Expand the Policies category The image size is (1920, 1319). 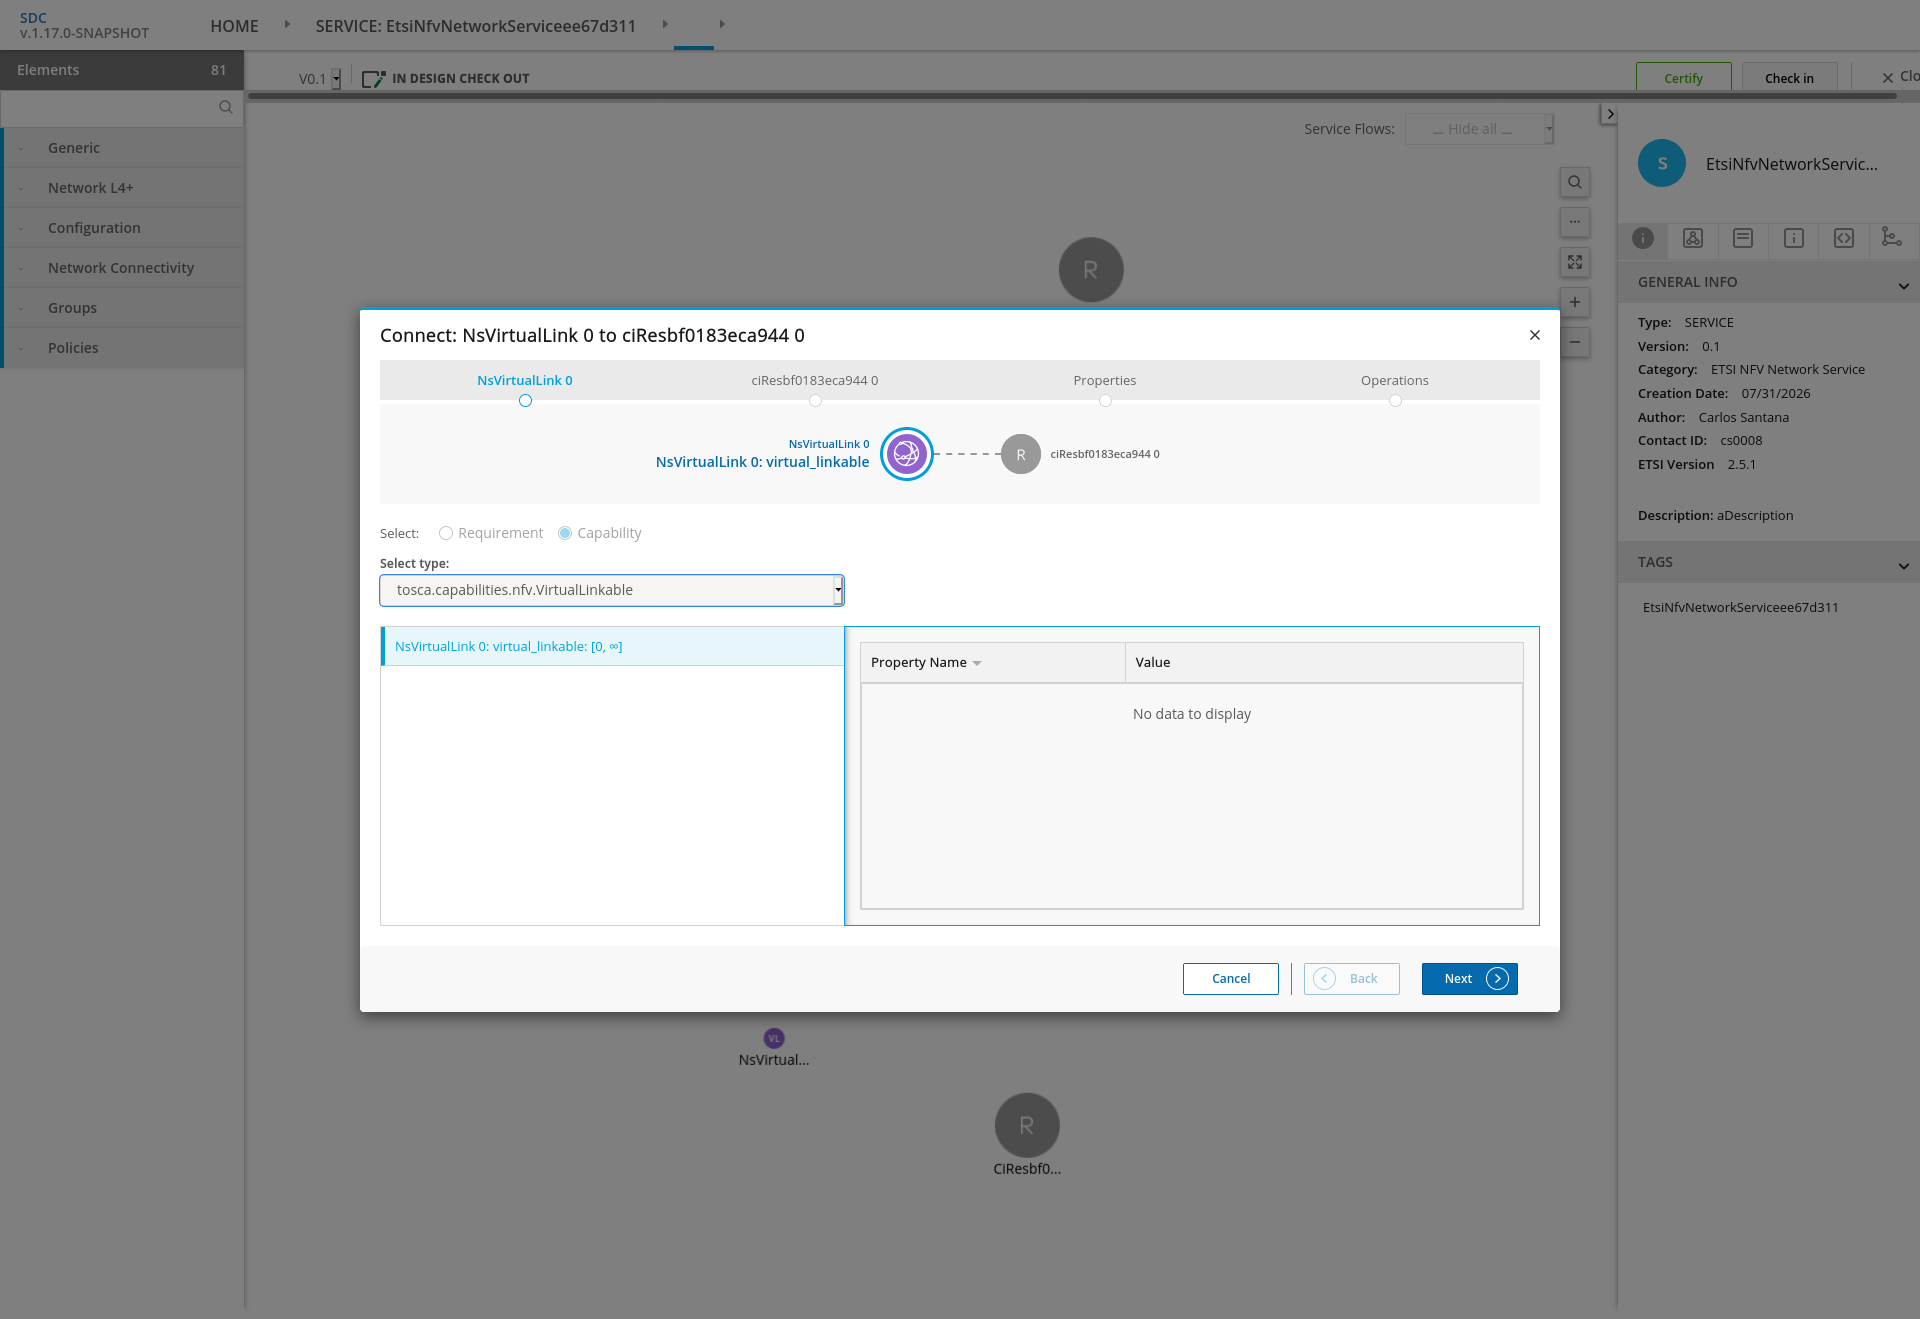(122, 348)
